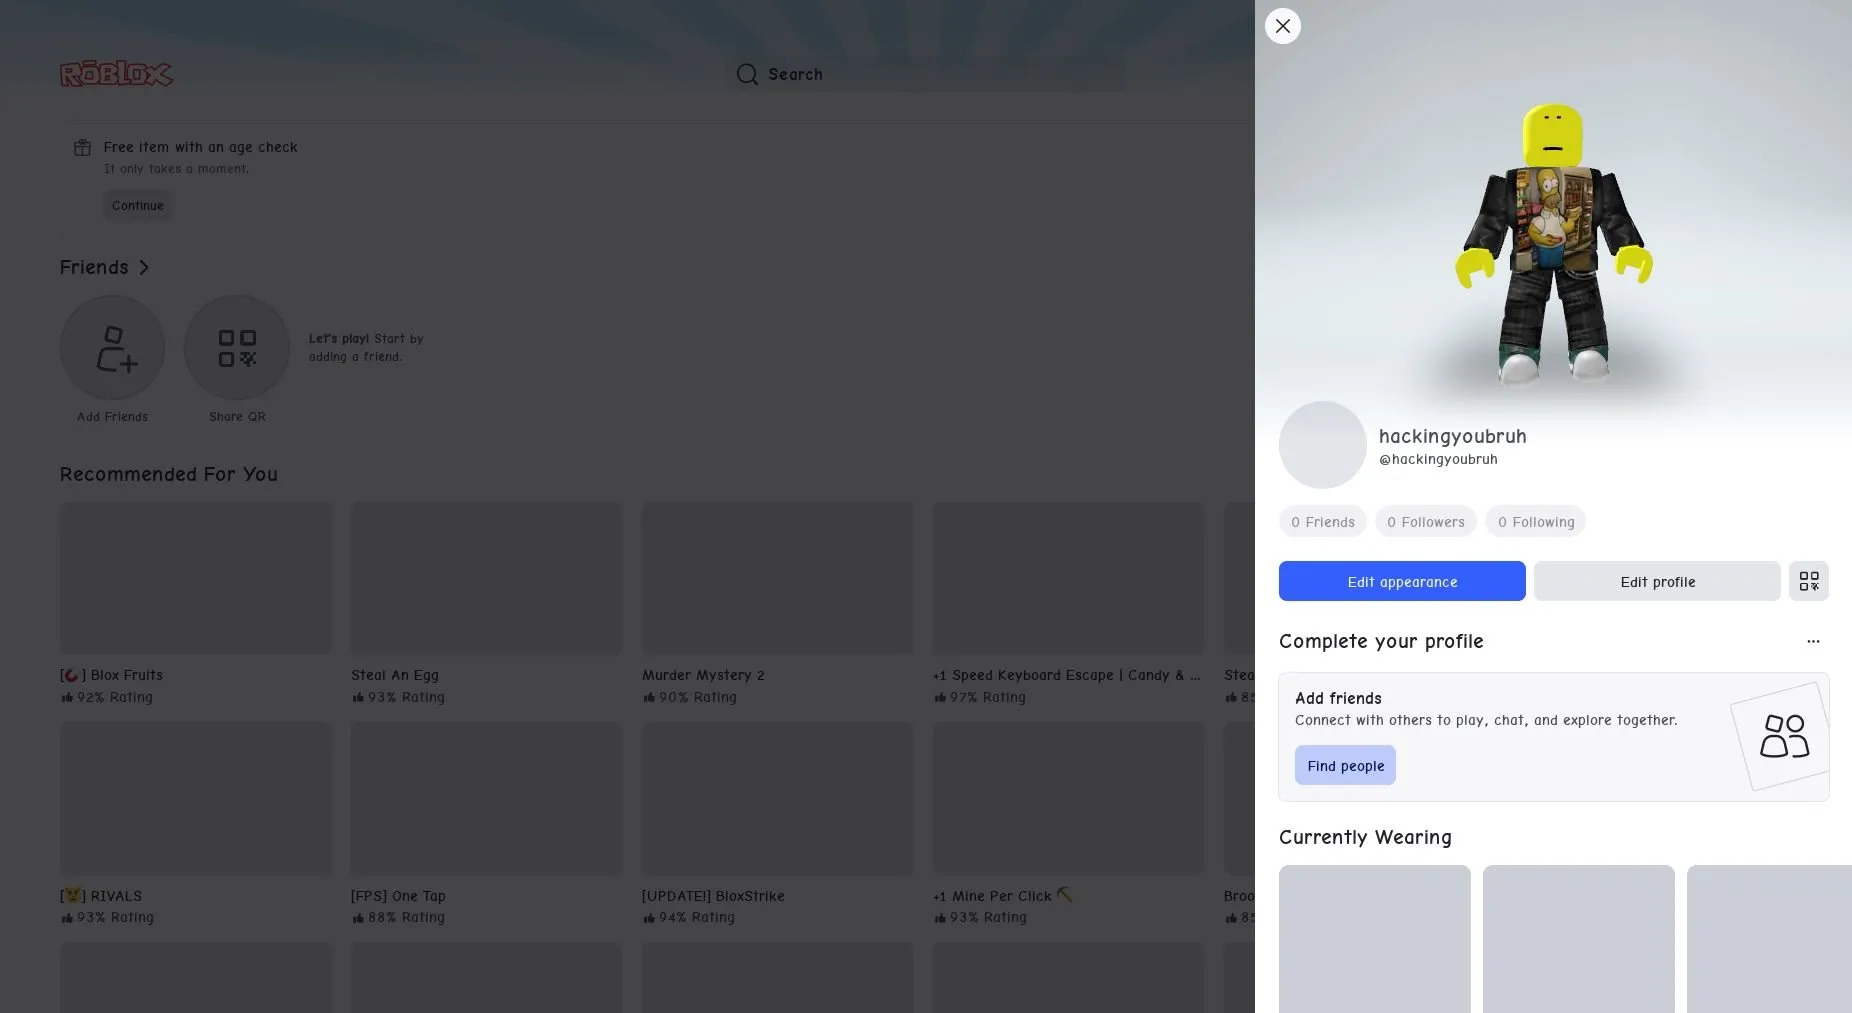This screenshot has width=1852, height=1013.
Task: Open Complete your profile more options
Action: coord(1813,641)
